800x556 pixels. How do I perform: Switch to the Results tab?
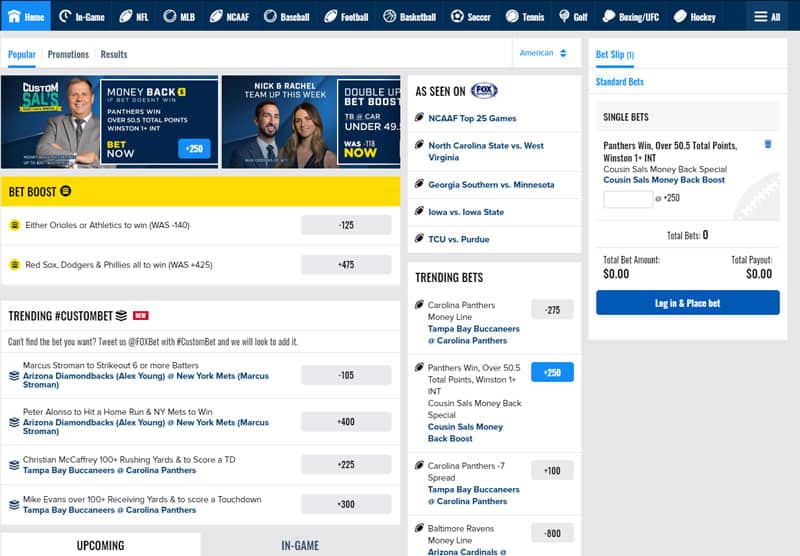(114, 54)
